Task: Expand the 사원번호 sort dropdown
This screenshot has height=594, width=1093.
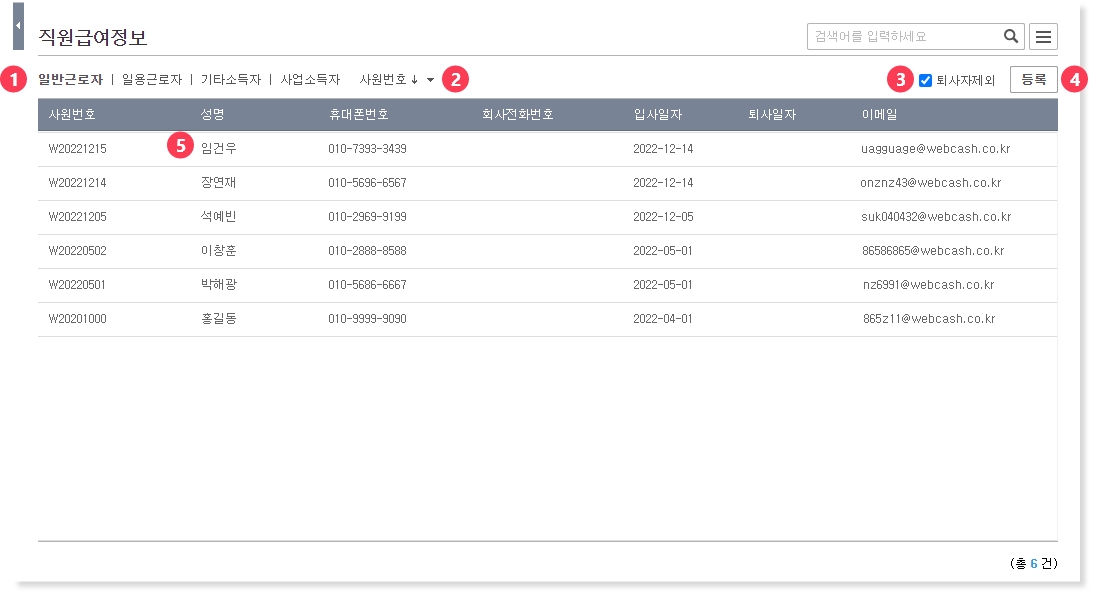Action: pos(430,80)
